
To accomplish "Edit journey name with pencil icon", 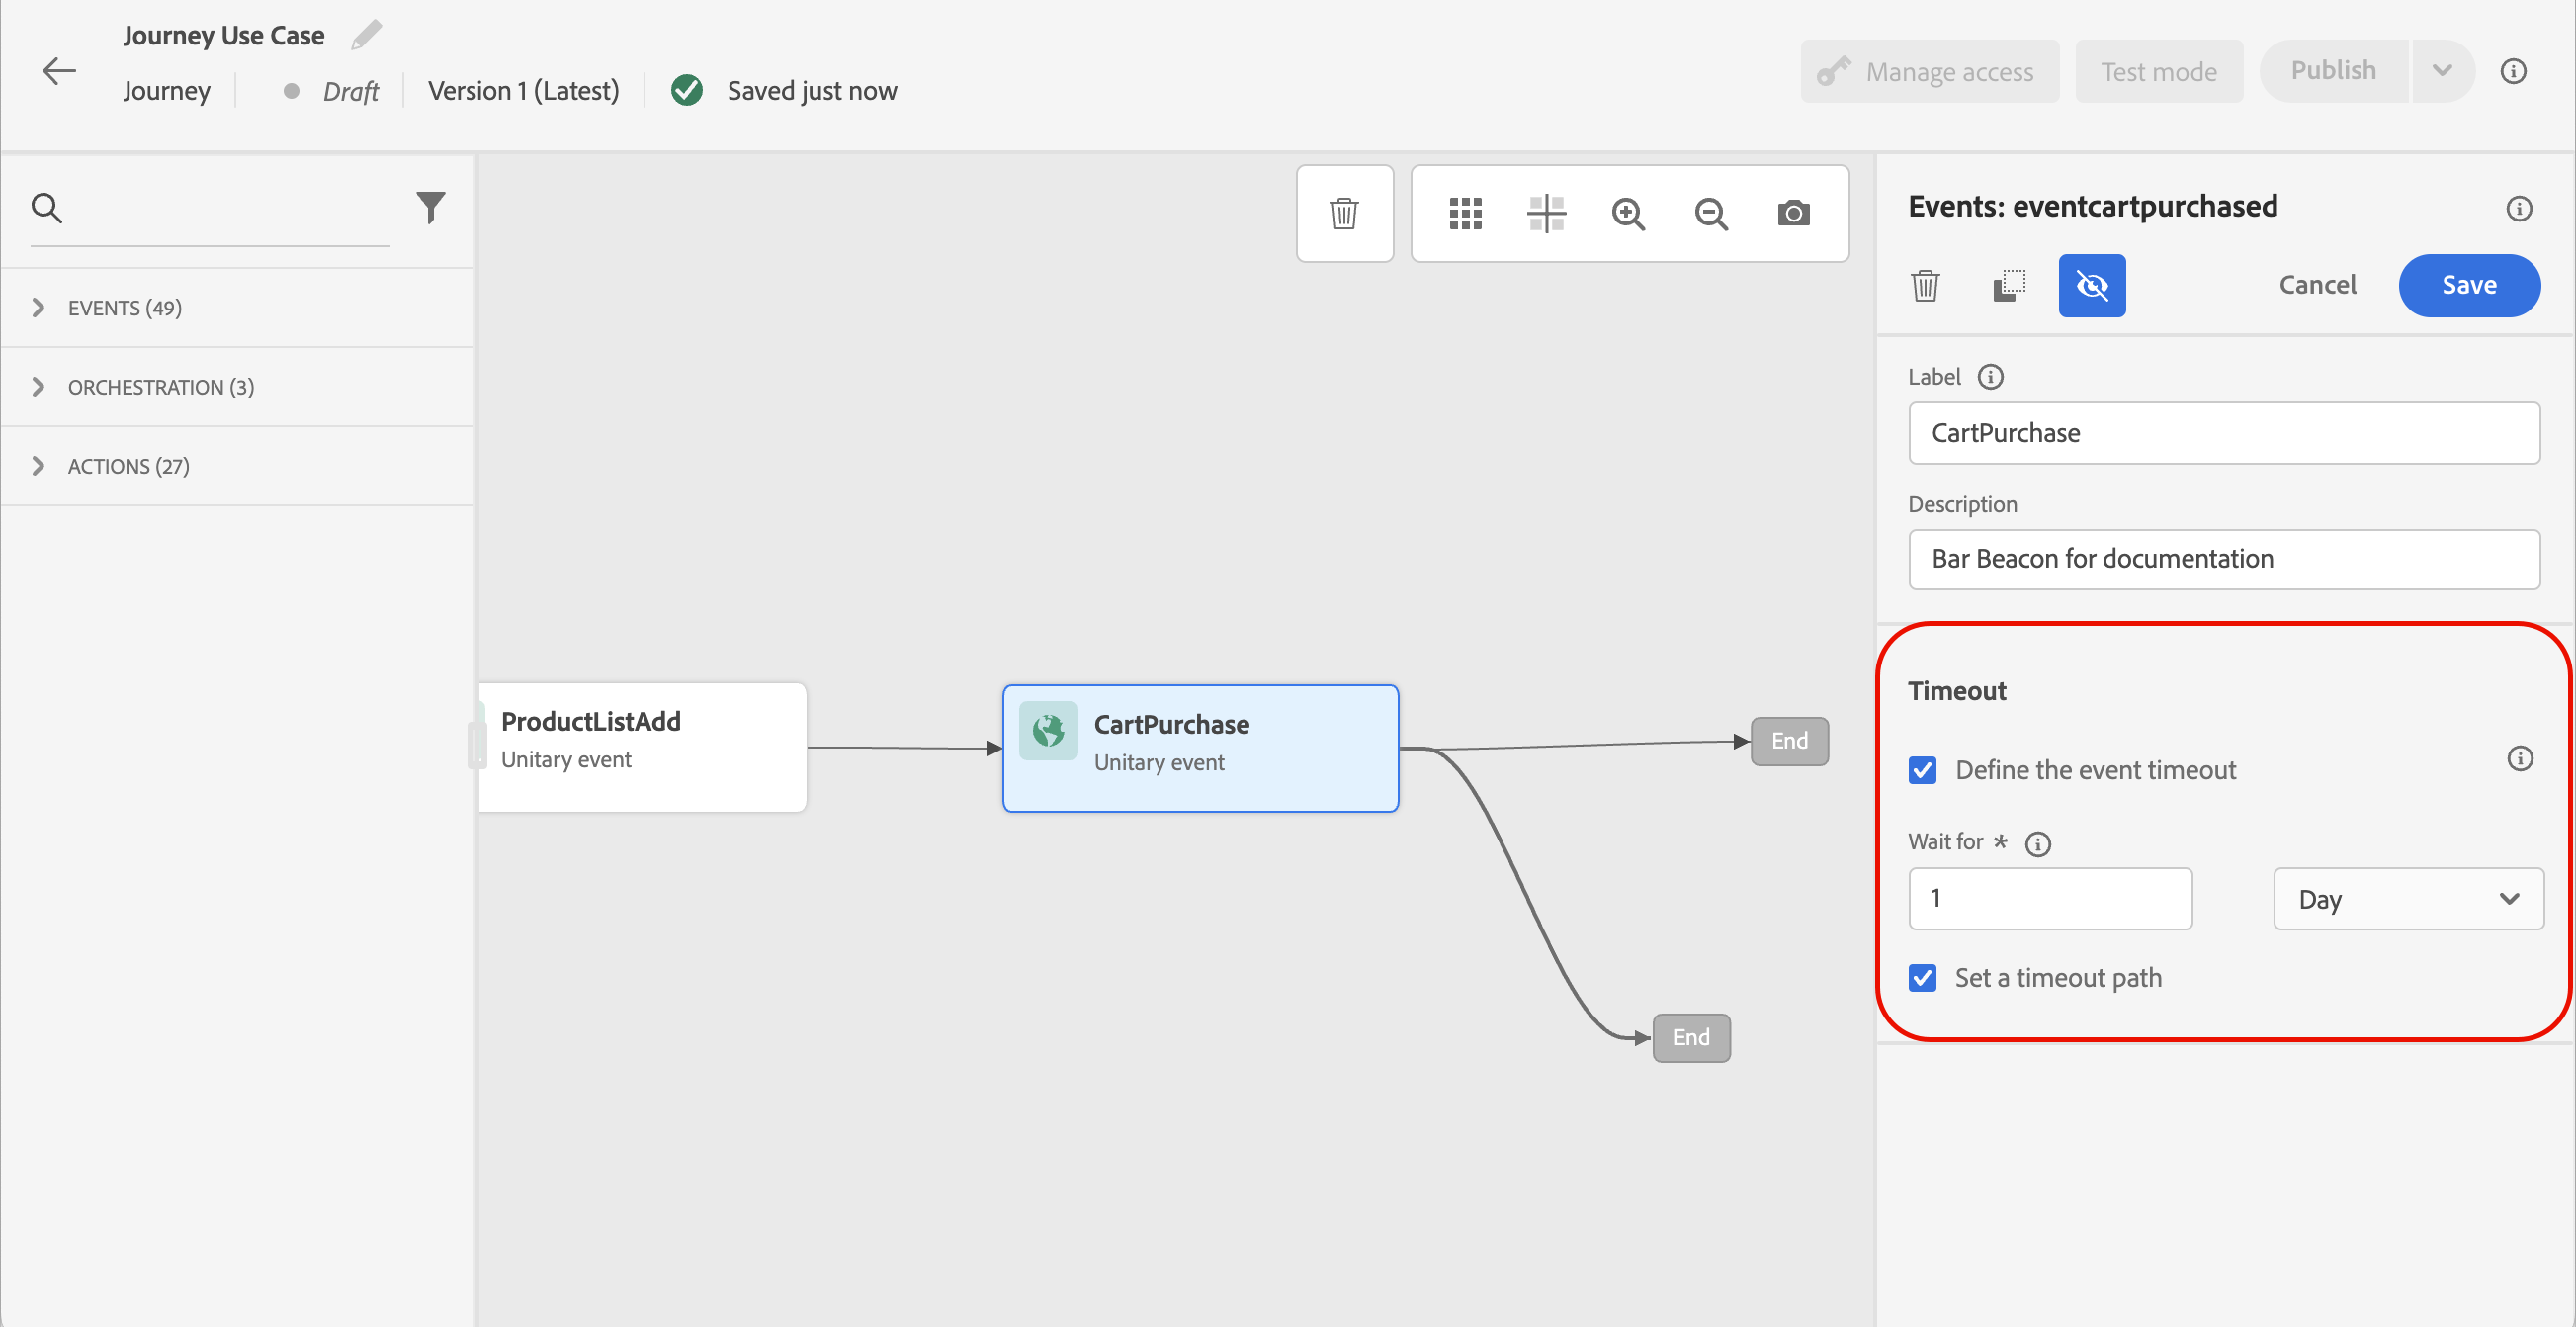I will coord(367,35).
